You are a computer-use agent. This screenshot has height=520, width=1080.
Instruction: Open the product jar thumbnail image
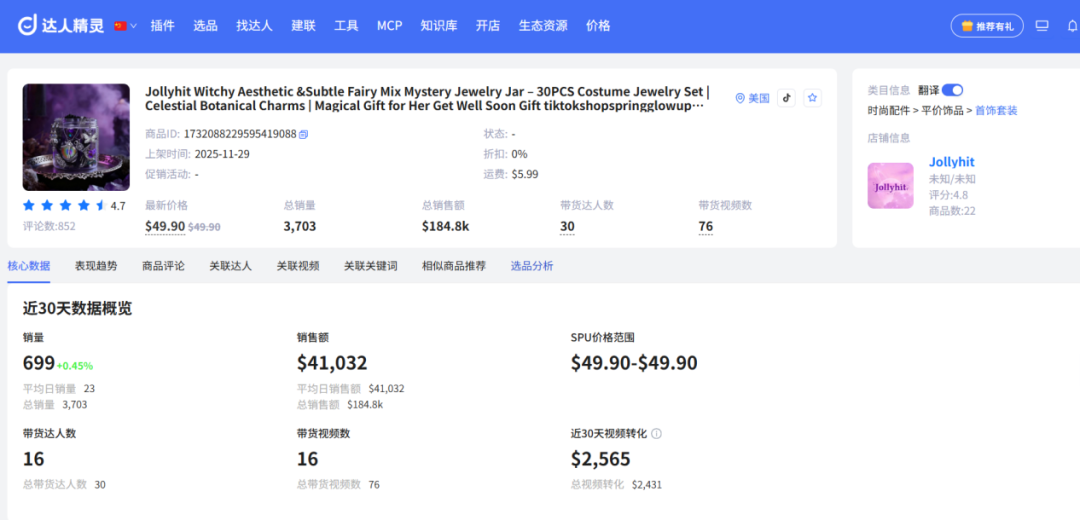coord(76,137)
